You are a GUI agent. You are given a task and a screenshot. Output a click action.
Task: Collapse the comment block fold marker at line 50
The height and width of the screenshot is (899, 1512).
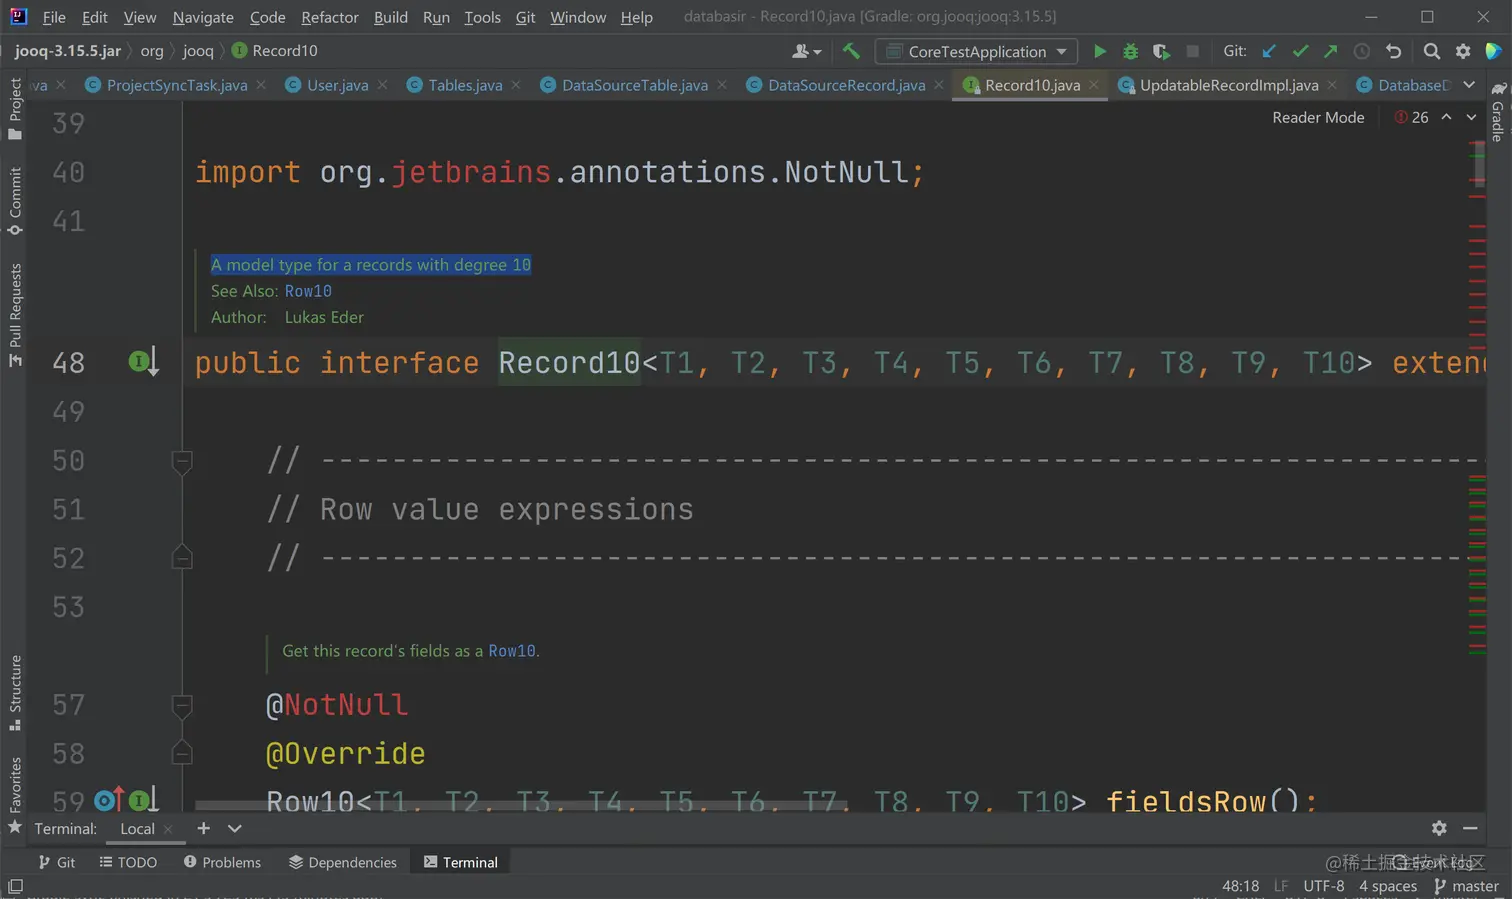coord(182,461)
